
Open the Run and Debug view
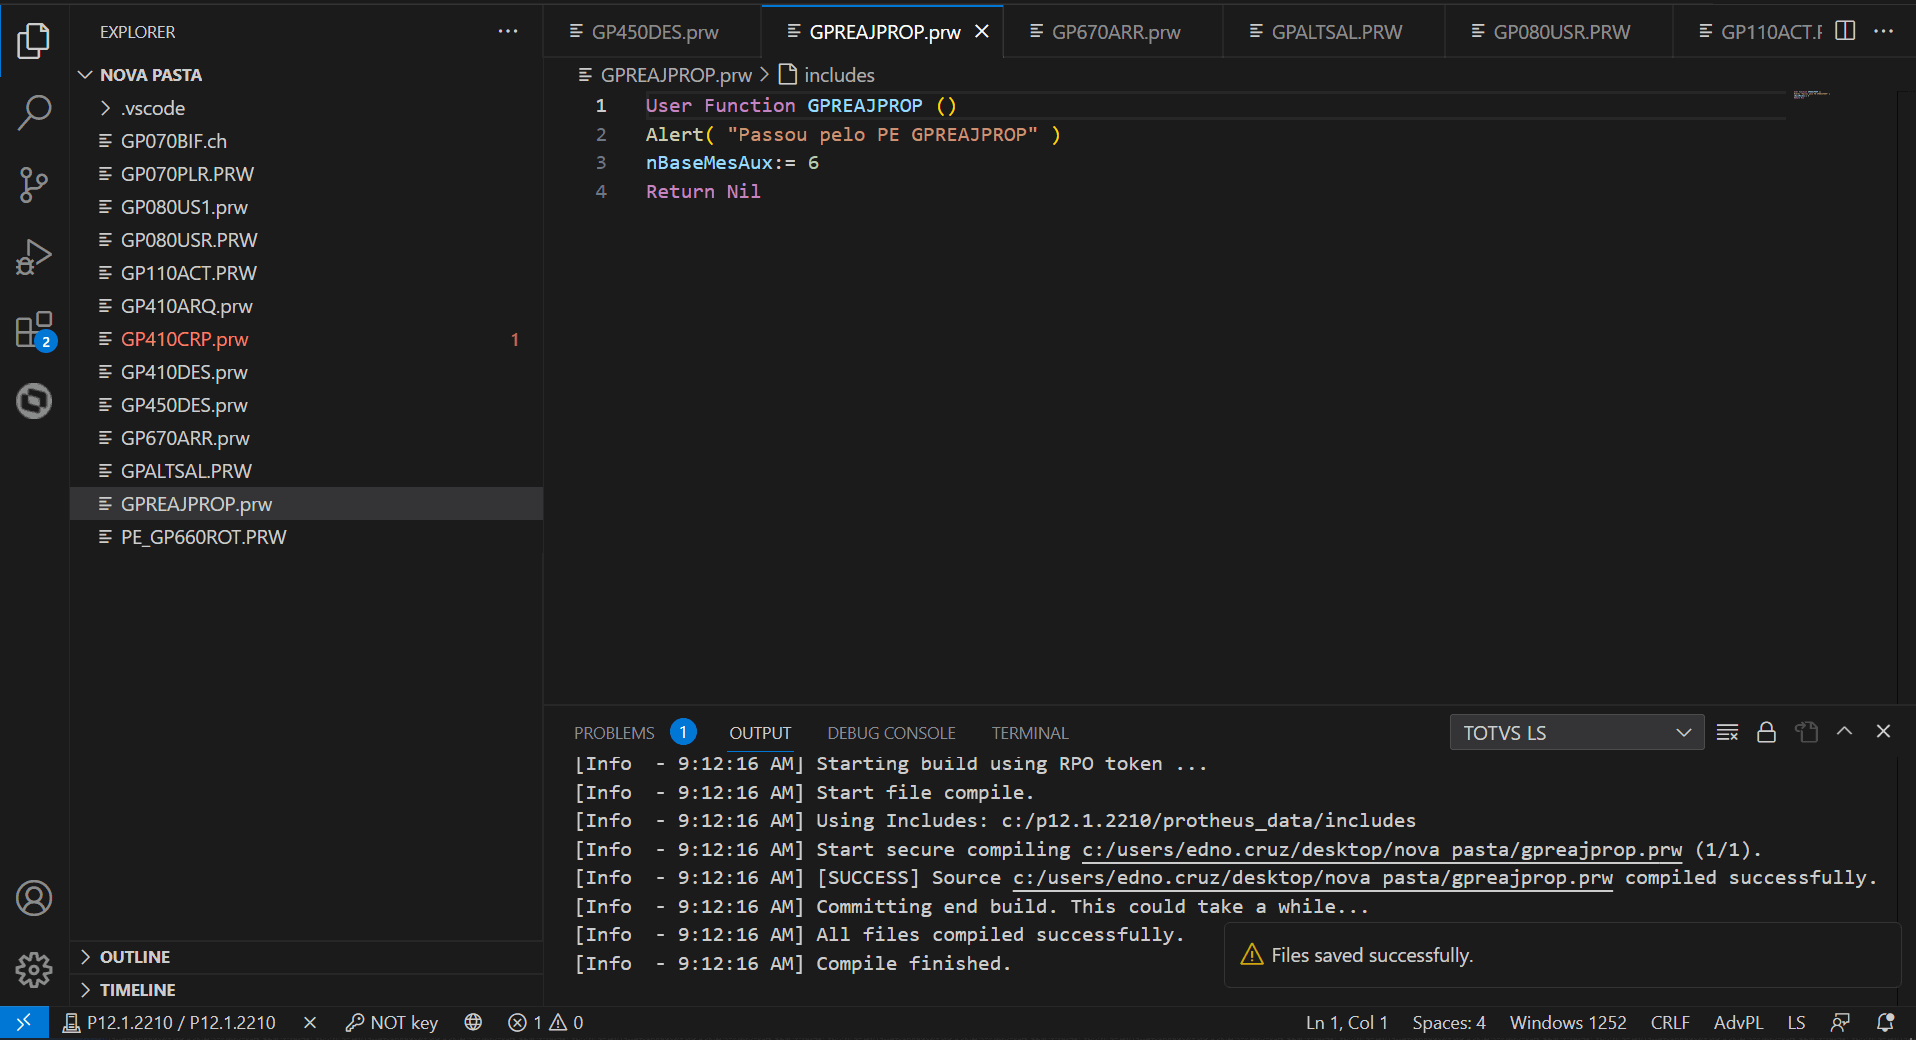click(x=34, y=257)
